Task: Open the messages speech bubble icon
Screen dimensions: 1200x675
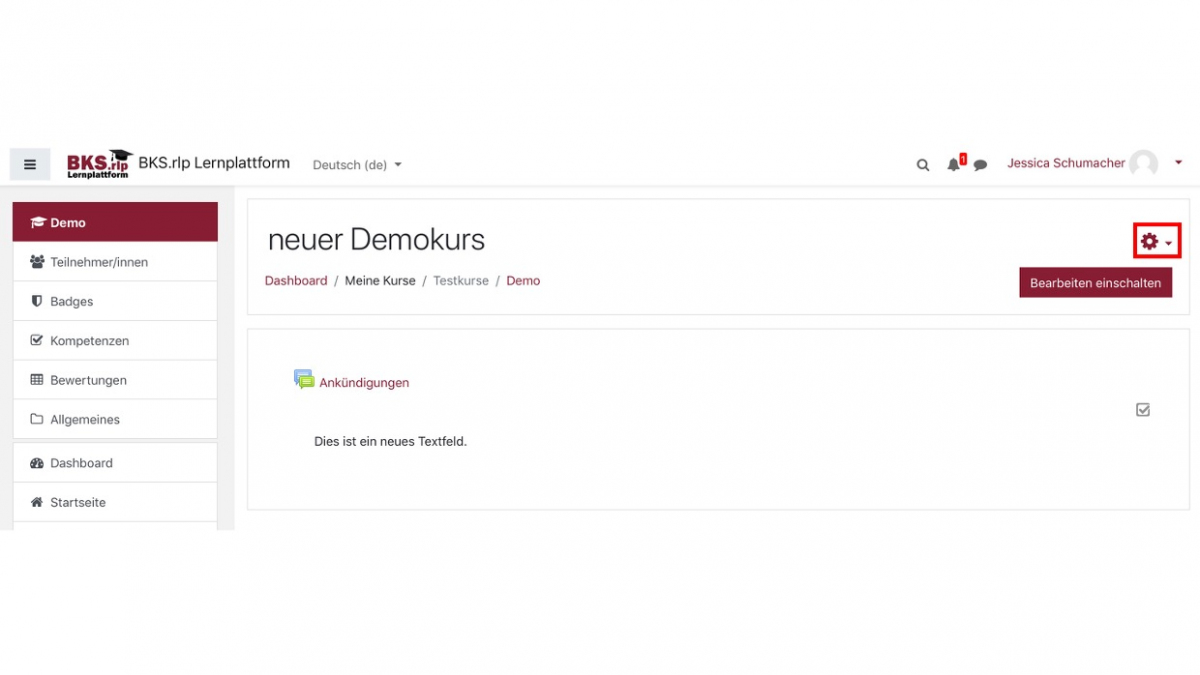Action: click(980, 165)
